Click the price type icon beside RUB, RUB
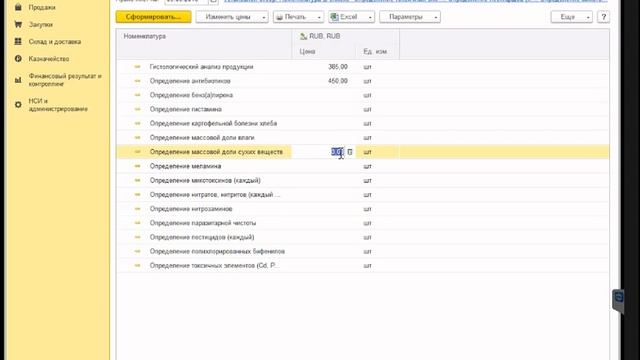This screenshot has height=360, width=640. pos(303,36)
